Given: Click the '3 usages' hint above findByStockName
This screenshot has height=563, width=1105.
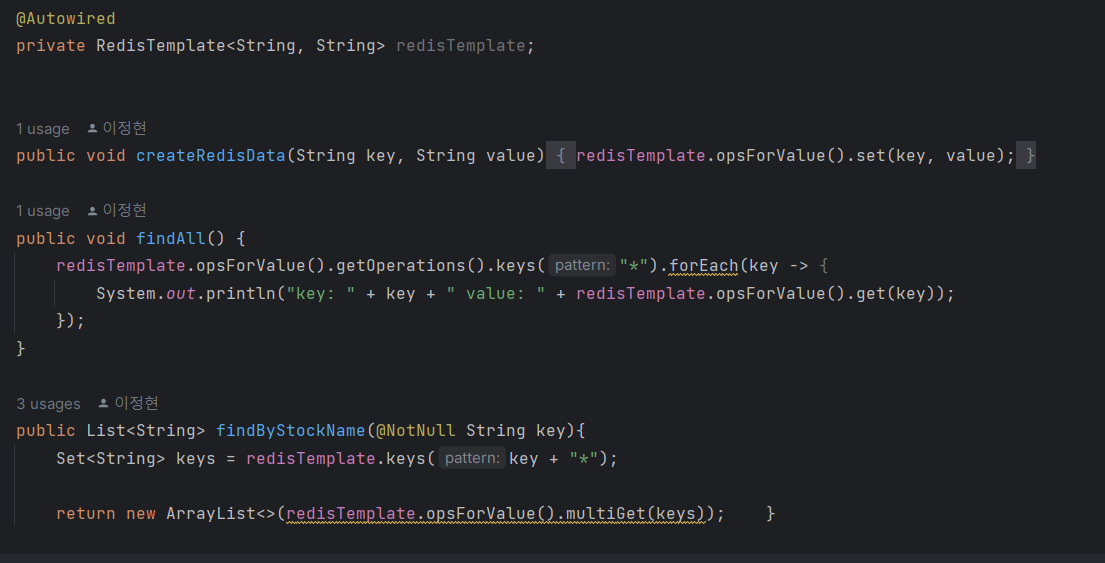Looking at the screenshot, I should tap(48, 404).
